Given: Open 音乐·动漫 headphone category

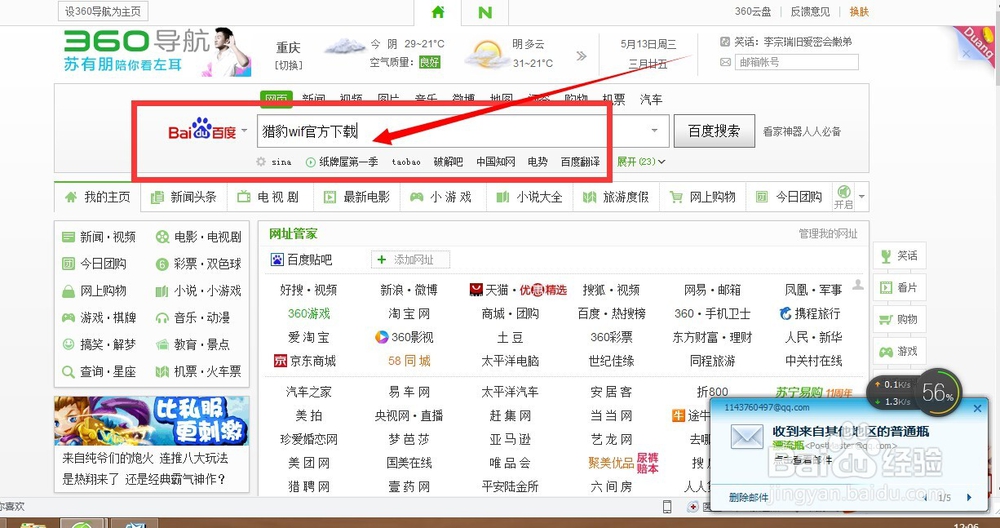Looking at the screenshot, I should (193, 318).
